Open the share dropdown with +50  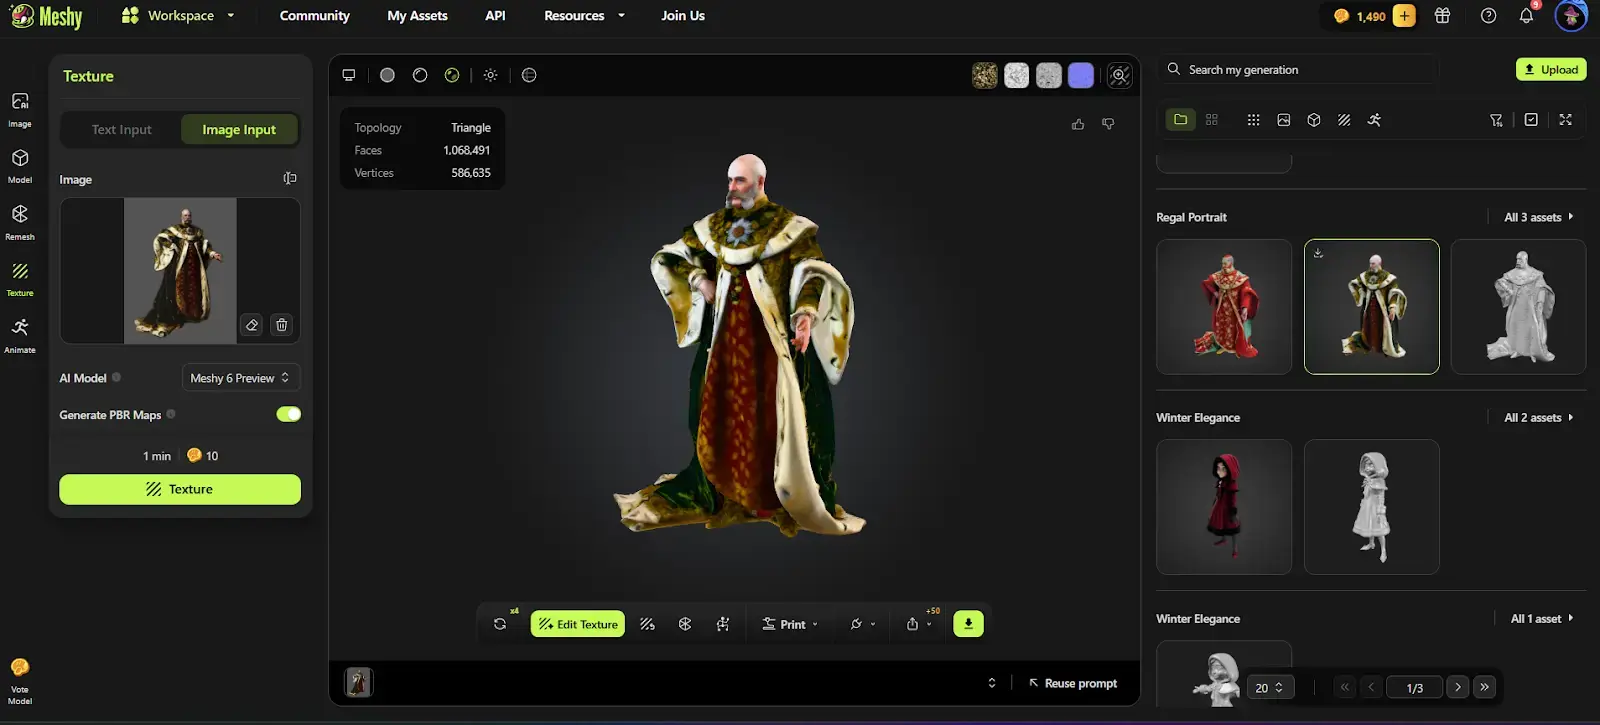[919, 624]
